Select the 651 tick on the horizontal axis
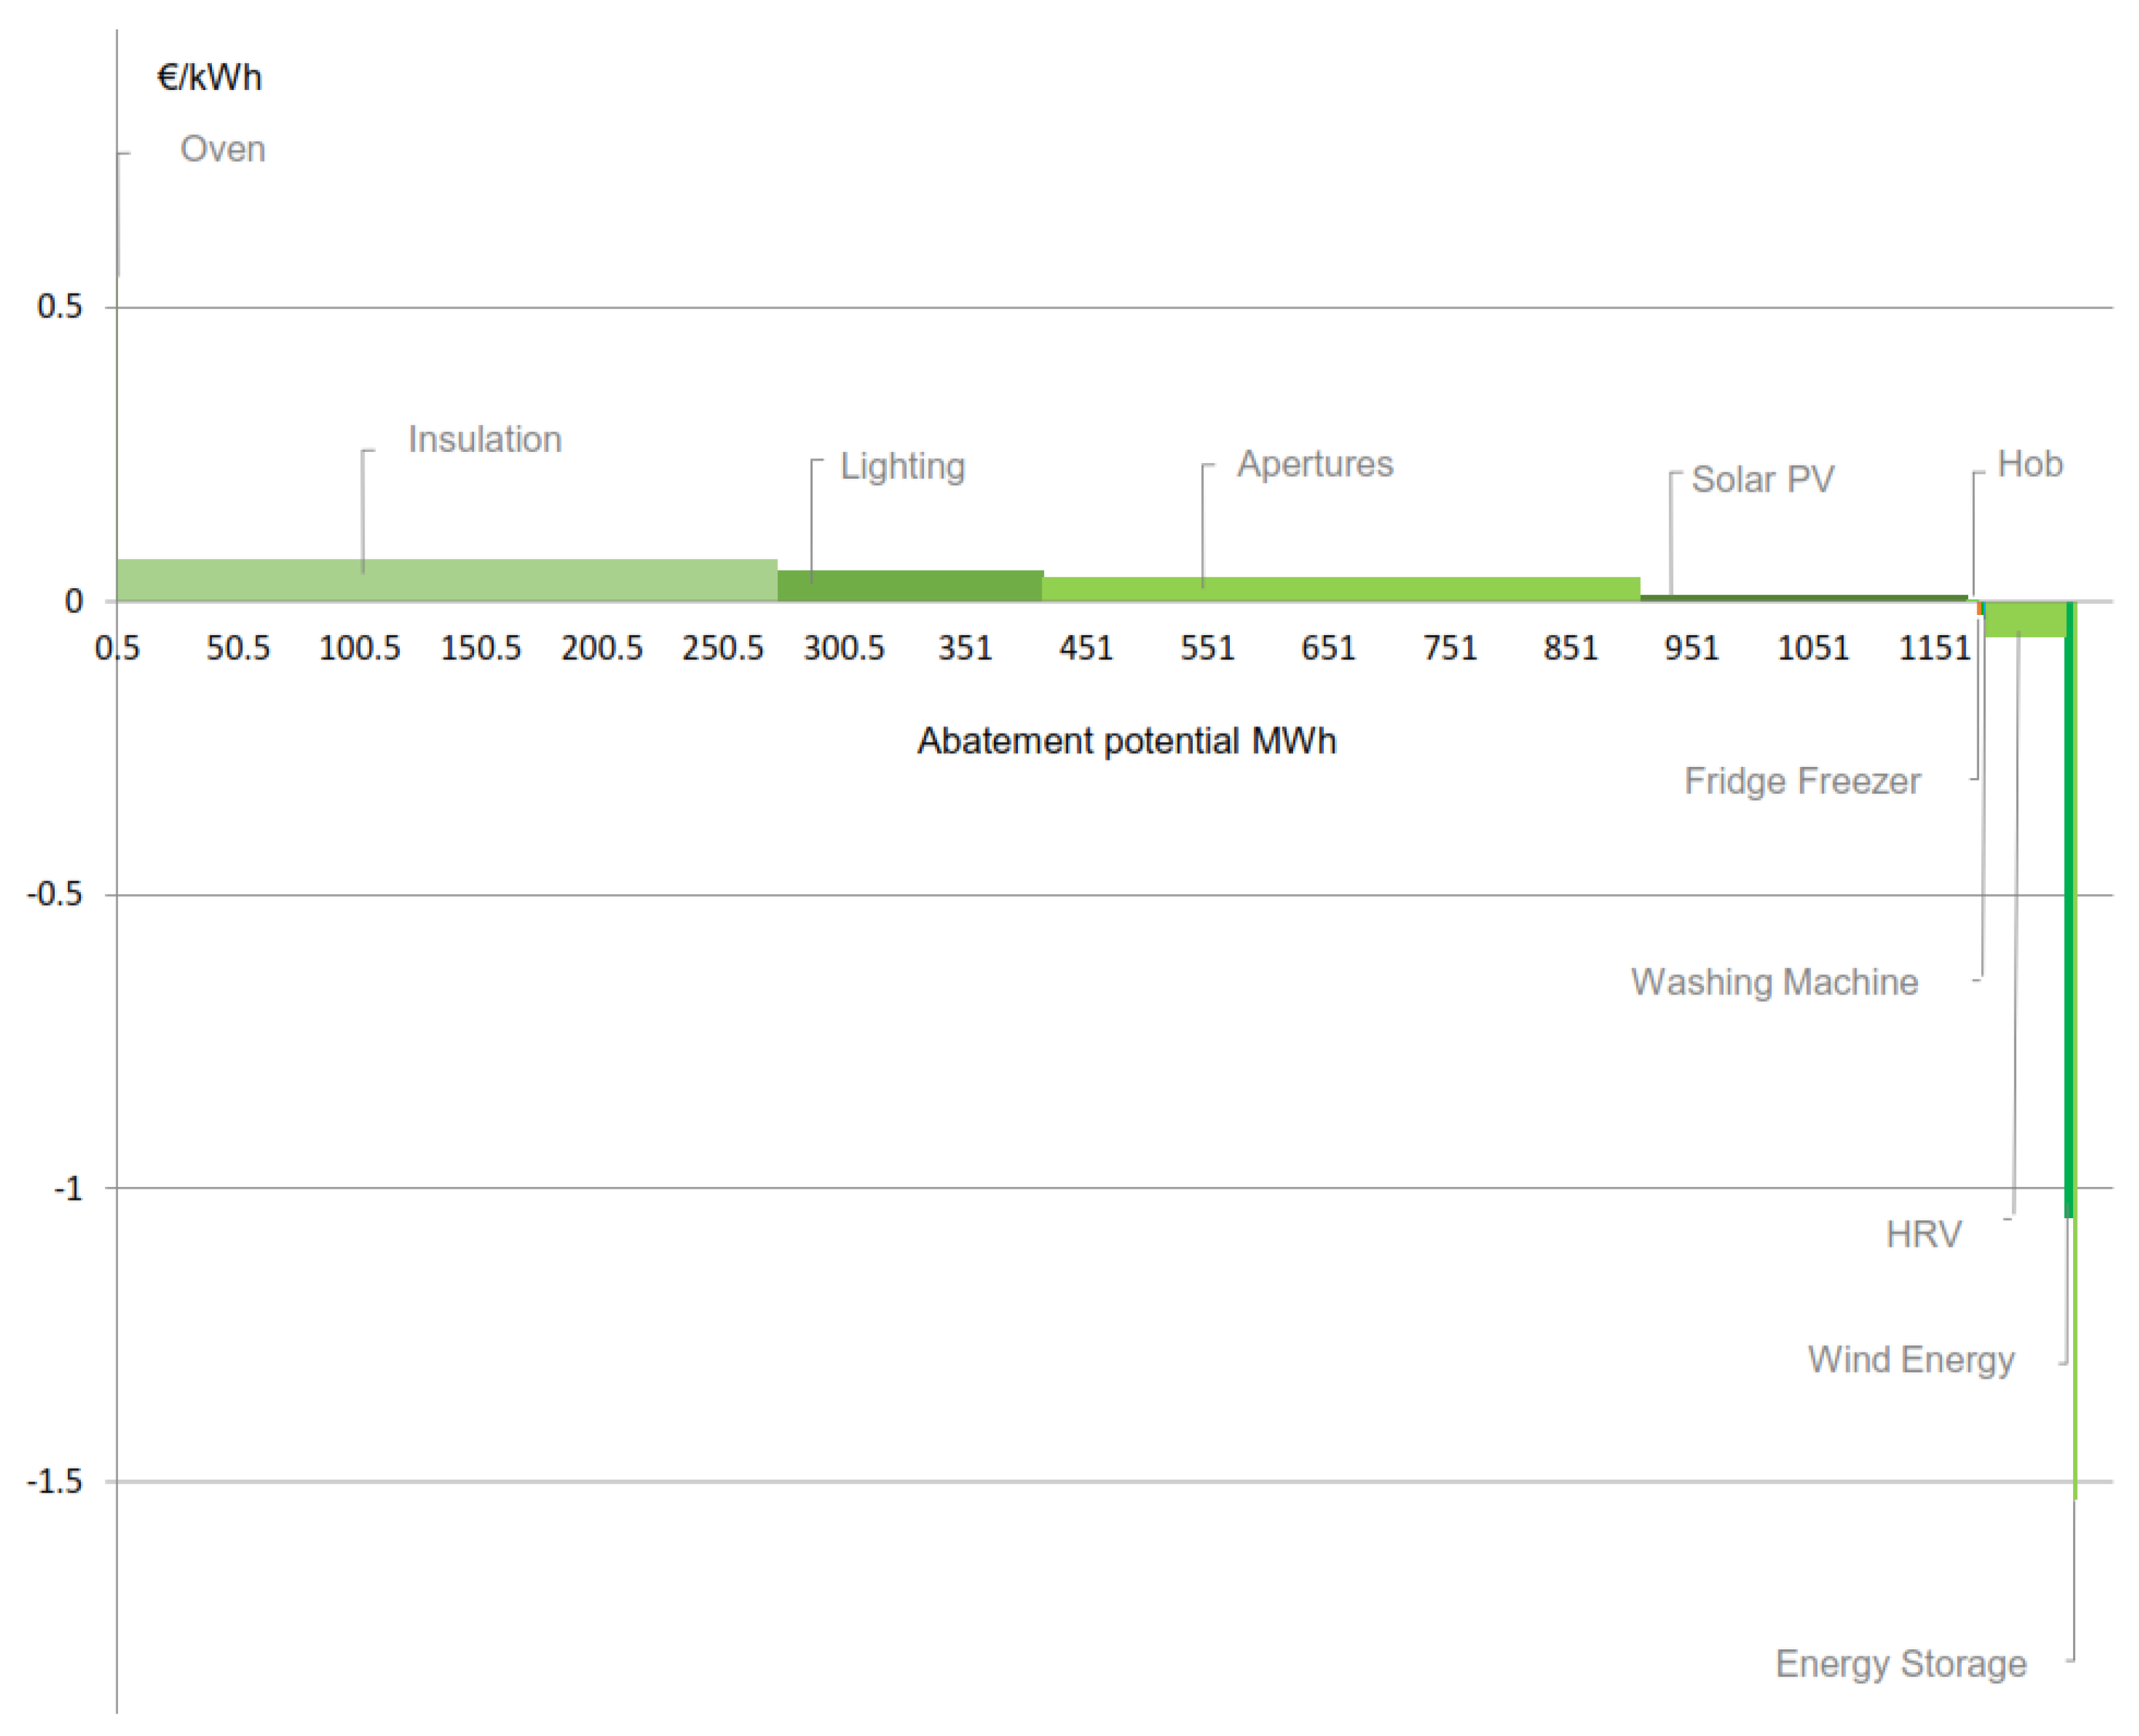The width and height of the screenshot is (2139, 1736). [x=1327, y=648]
